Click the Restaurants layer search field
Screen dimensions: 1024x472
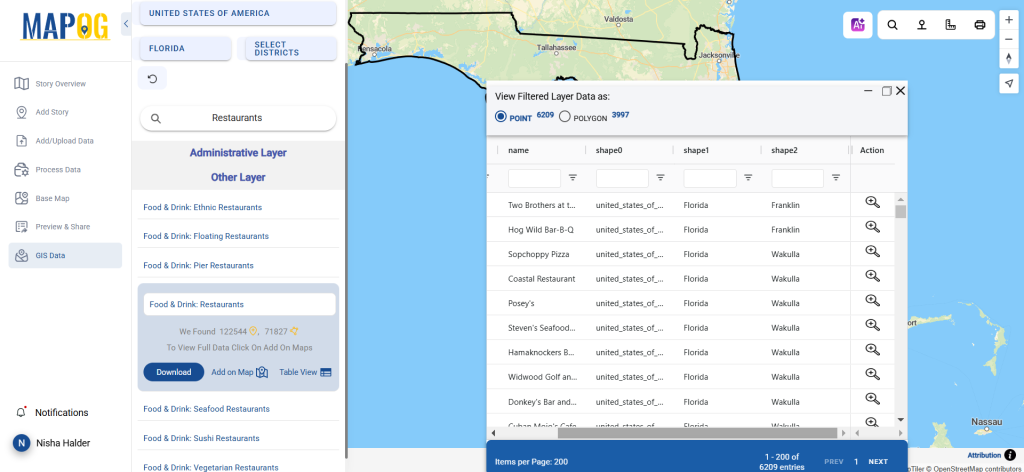click(238, 118)
